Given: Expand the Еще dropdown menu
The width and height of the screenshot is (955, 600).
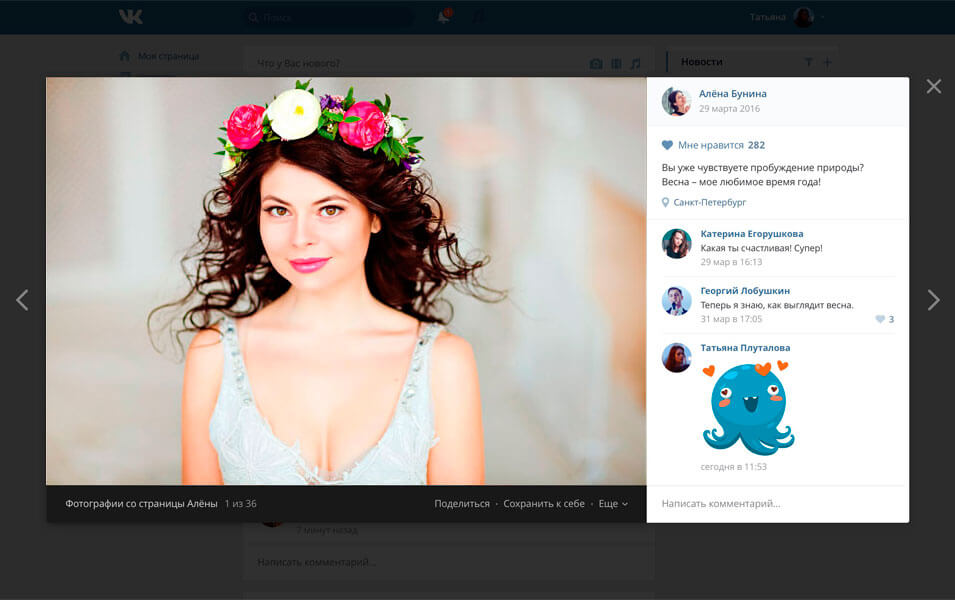Looking at the screenshot, I should [x=613, y=504].
